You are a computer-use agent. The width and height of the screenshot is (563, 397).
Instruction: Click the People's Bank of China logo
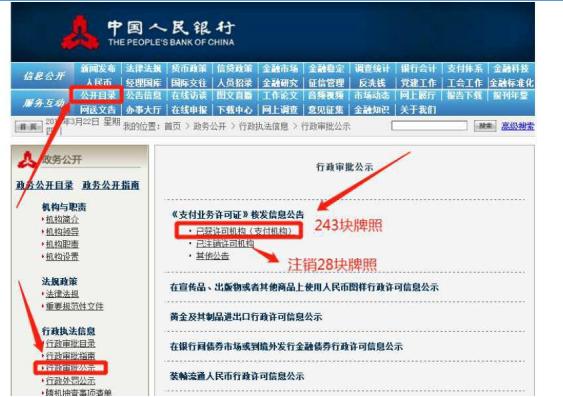80,33
